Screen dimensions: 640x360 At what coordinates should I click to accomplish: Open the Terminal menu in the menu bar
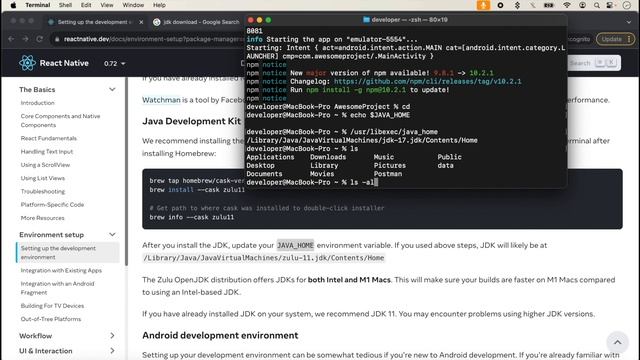(x=38, y=5)
